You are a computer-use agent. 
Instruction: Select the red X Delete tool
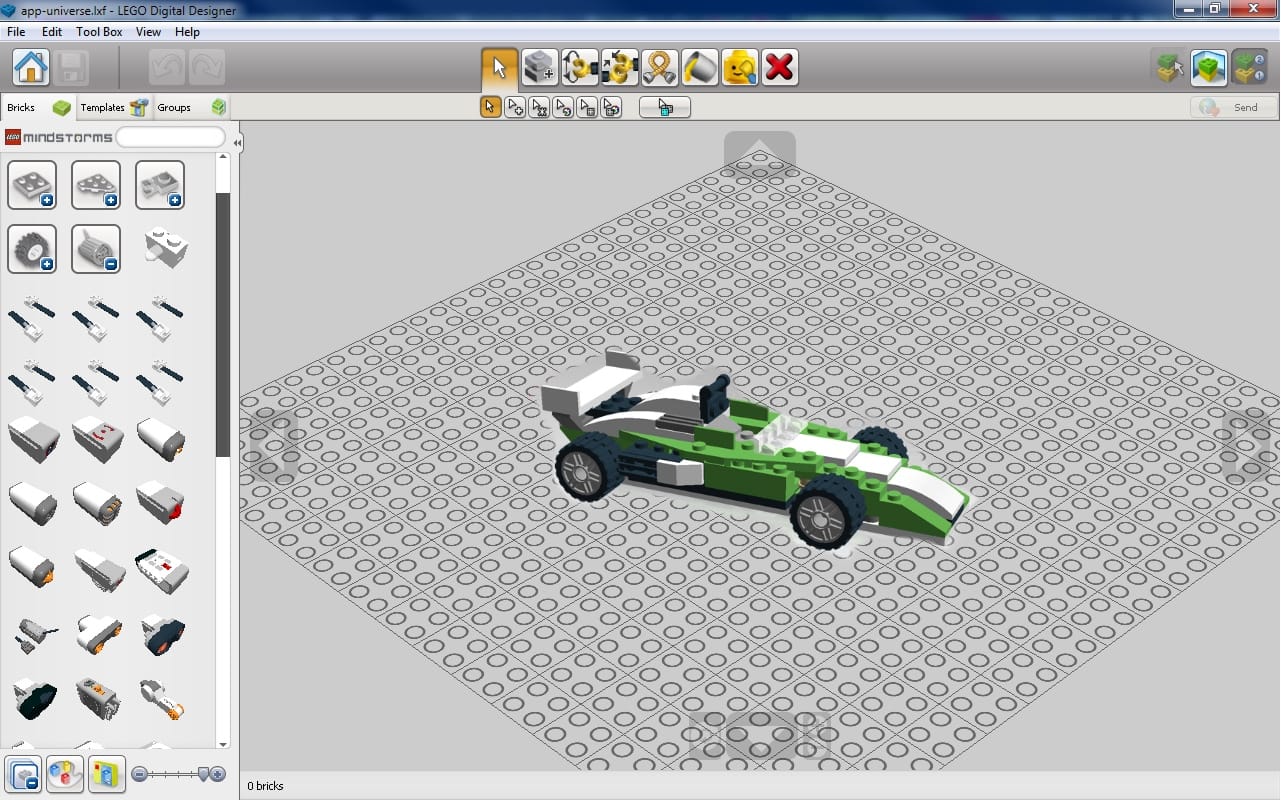tap(779, 67)
